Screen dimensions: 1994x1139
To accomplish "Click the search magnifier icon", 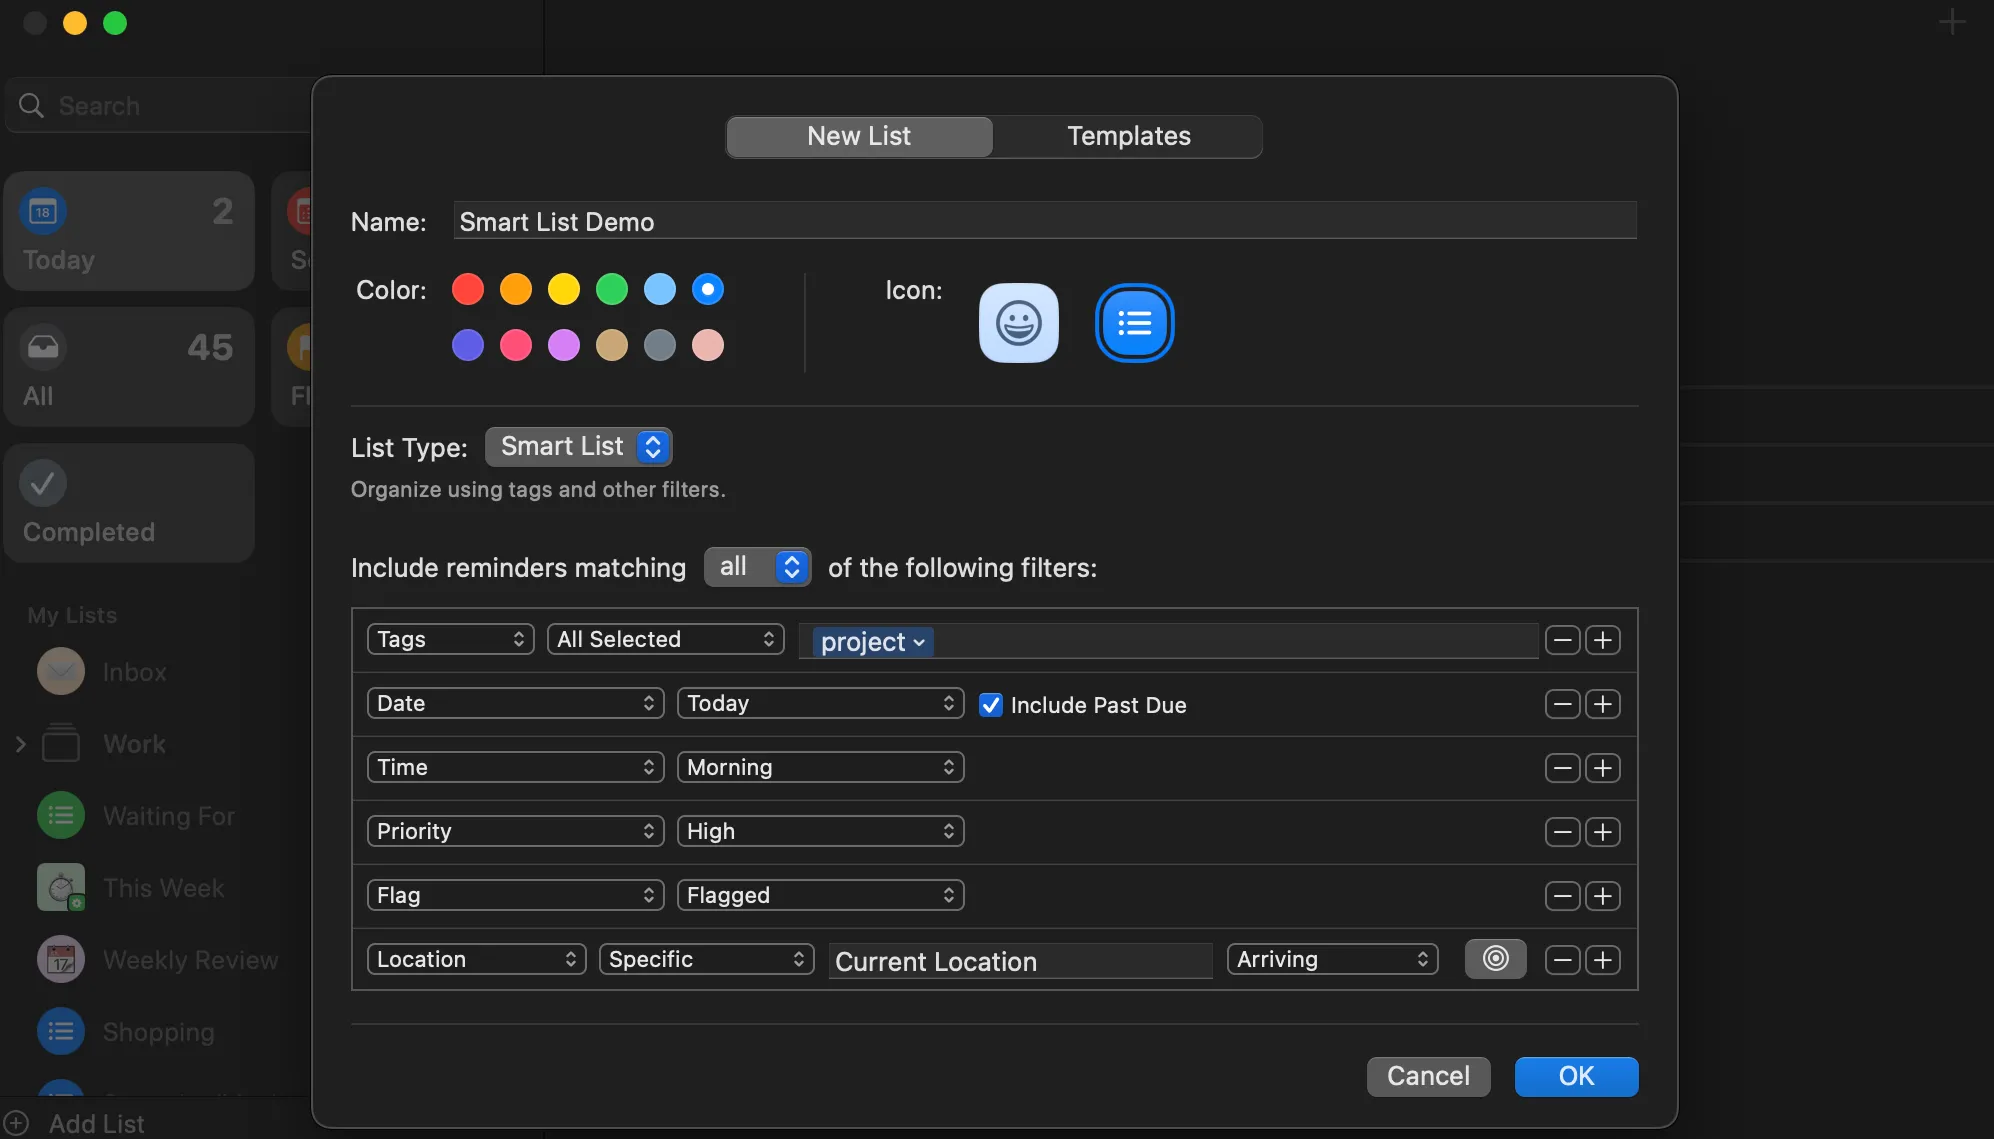I will pyautogui.click(x=31, y=105).
